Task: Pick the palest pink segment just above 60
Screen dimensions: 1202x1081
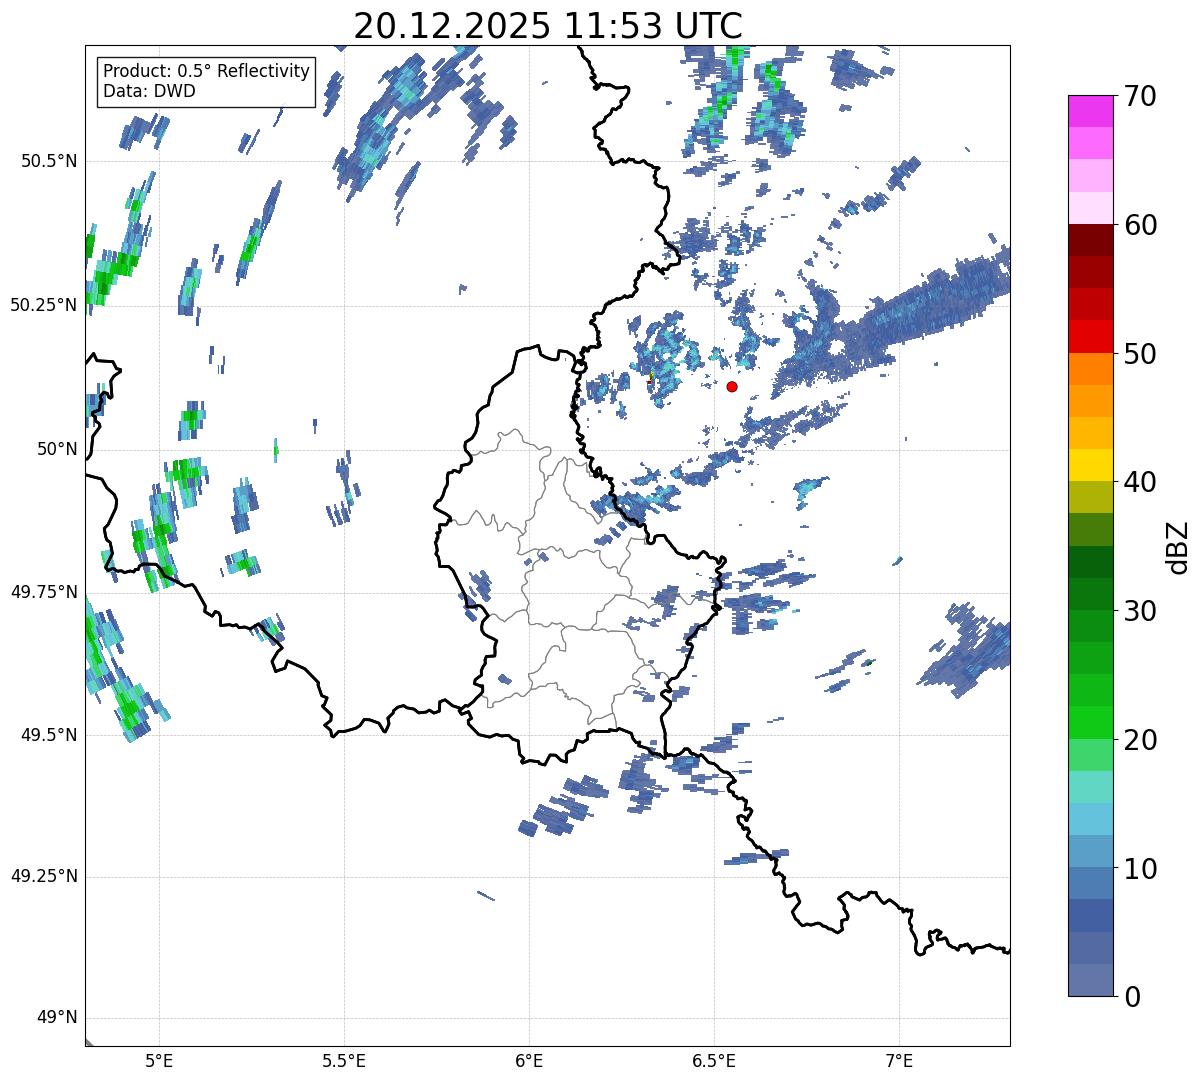Action: [1090, 208]
